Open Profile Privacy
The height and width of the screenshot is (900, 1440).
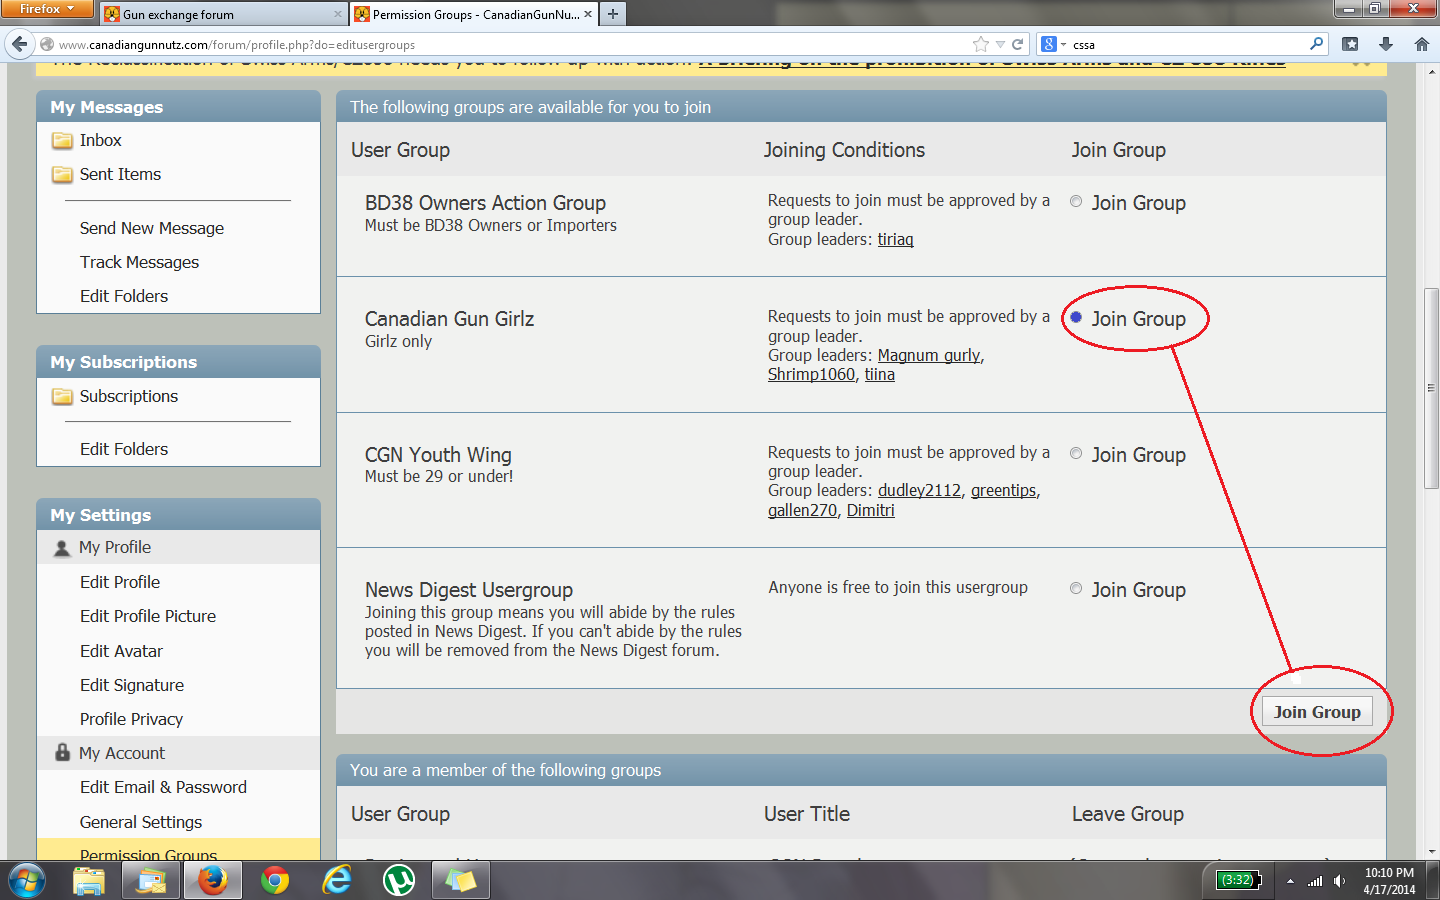click(x=131, y=719)
